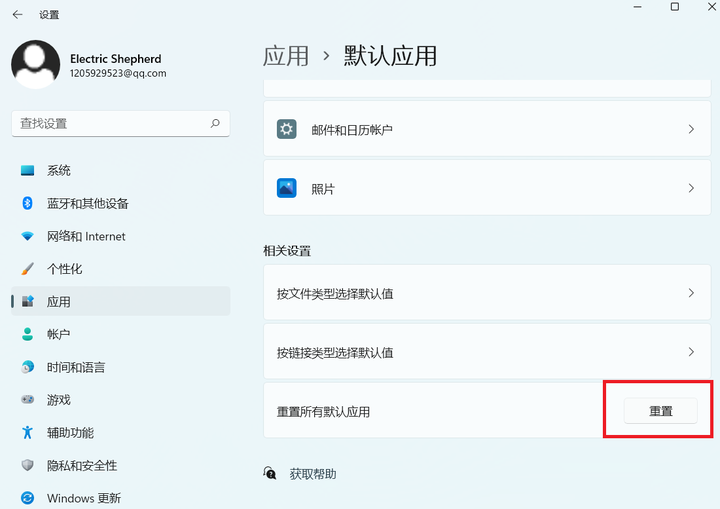Click 应用 in the breadcrumb
The height and width of the screenshot is (509, 720).
click(286, 56)
